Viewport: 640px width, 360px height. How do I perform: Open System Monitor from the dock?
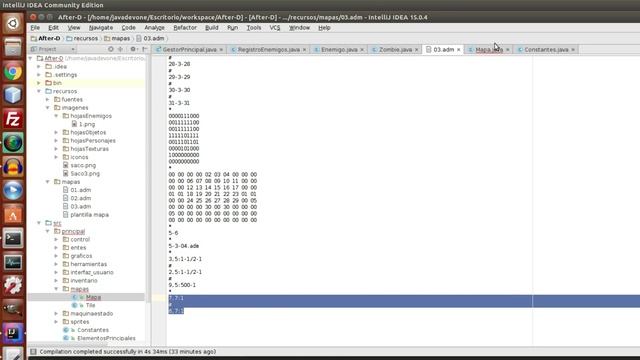[x=13, y=262]
